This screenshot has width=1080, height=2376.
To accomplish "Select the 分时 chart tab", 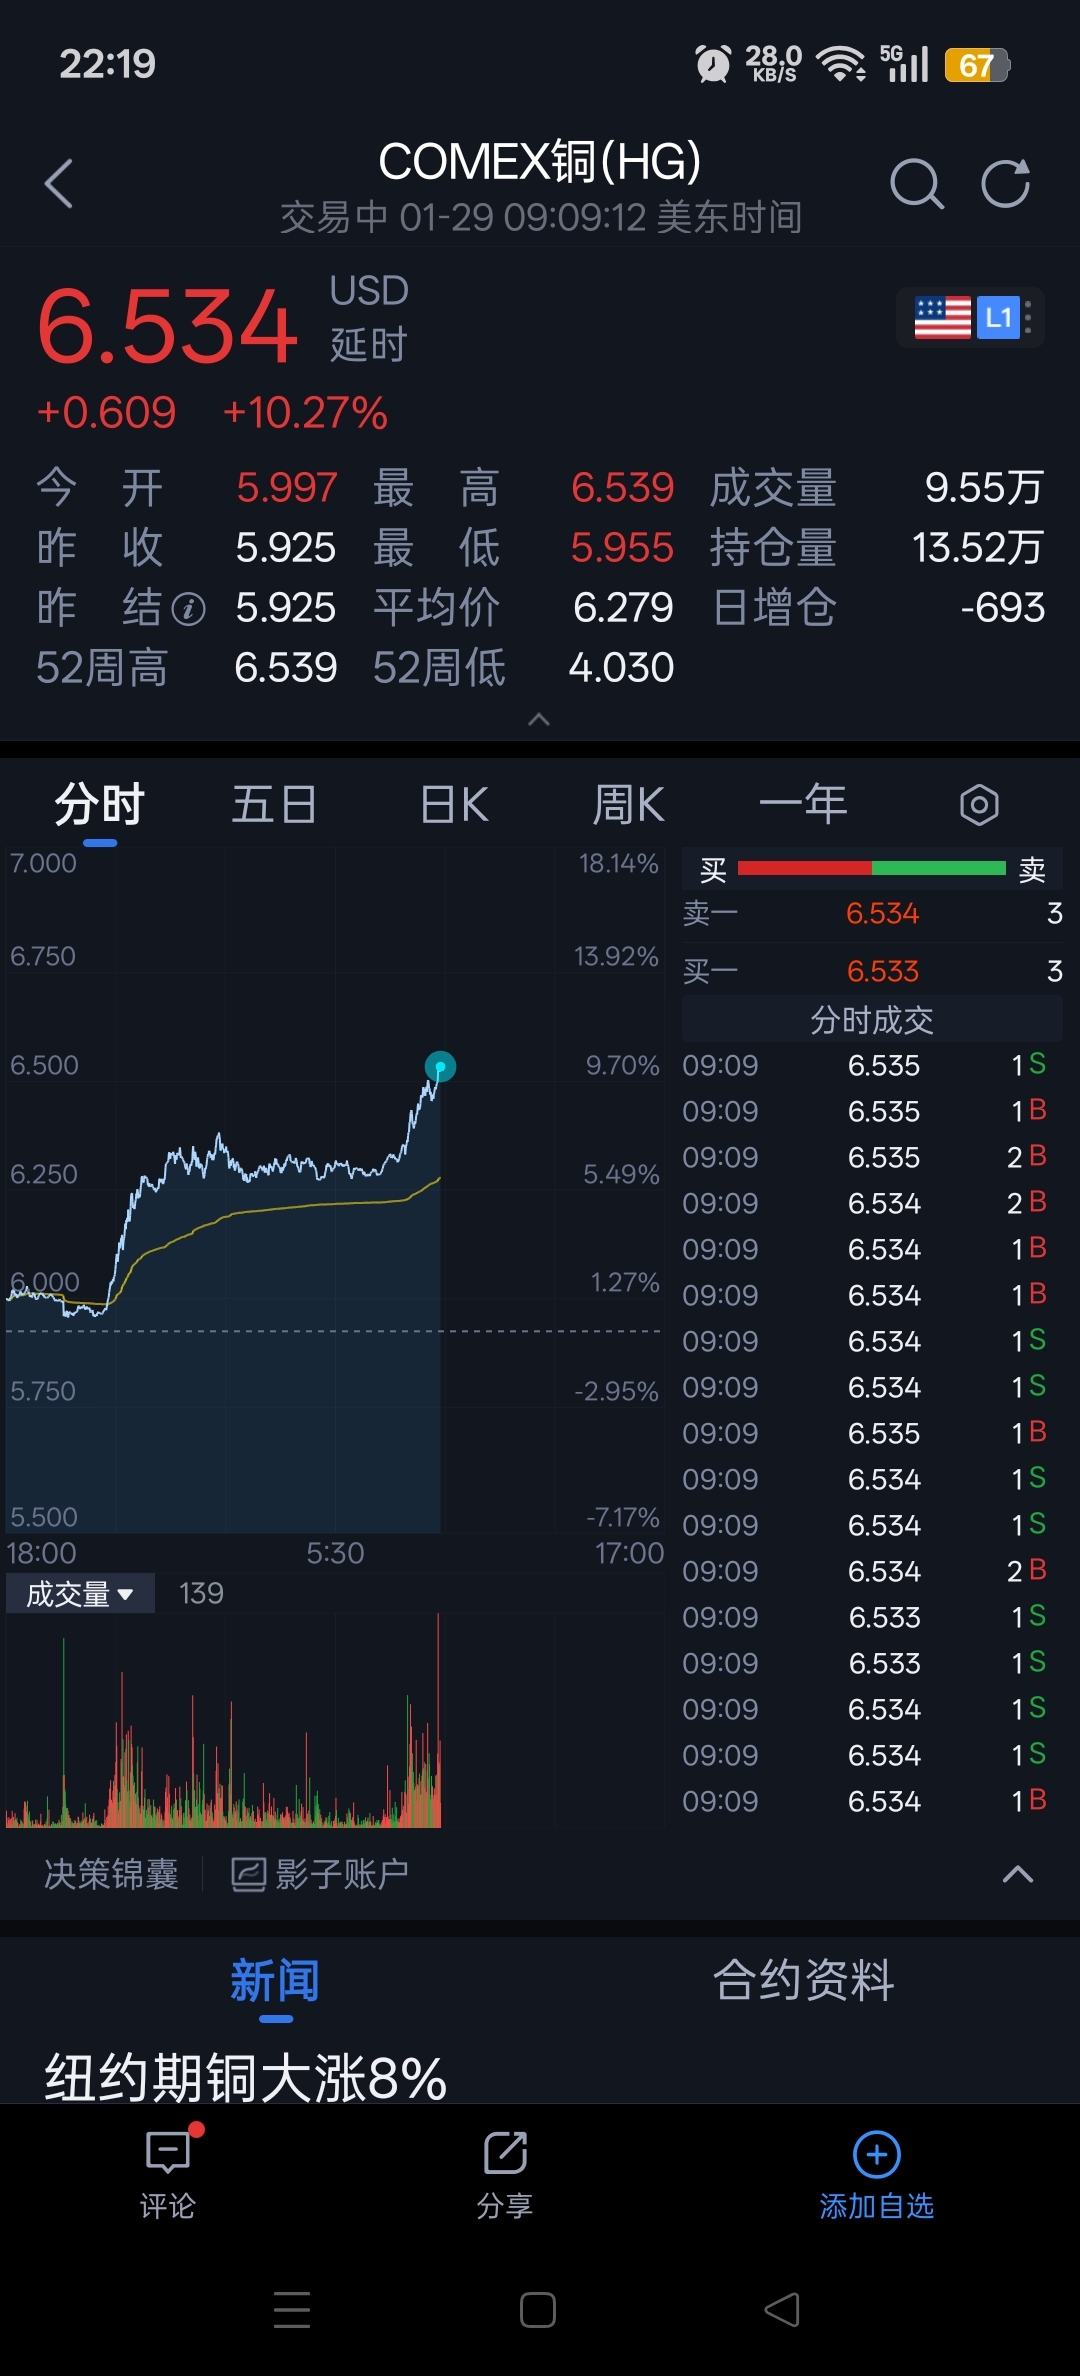I will [99, 804].
